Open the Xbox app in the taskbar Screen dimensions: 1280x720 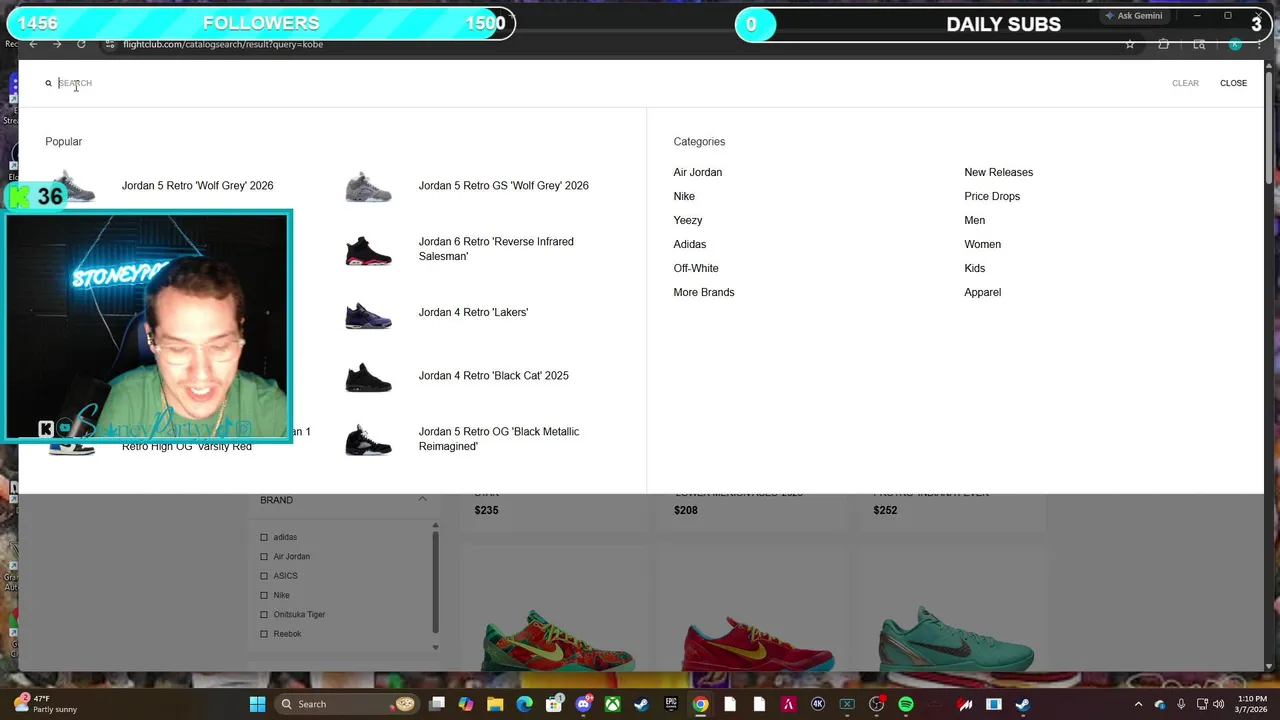(x=612, y=704)
